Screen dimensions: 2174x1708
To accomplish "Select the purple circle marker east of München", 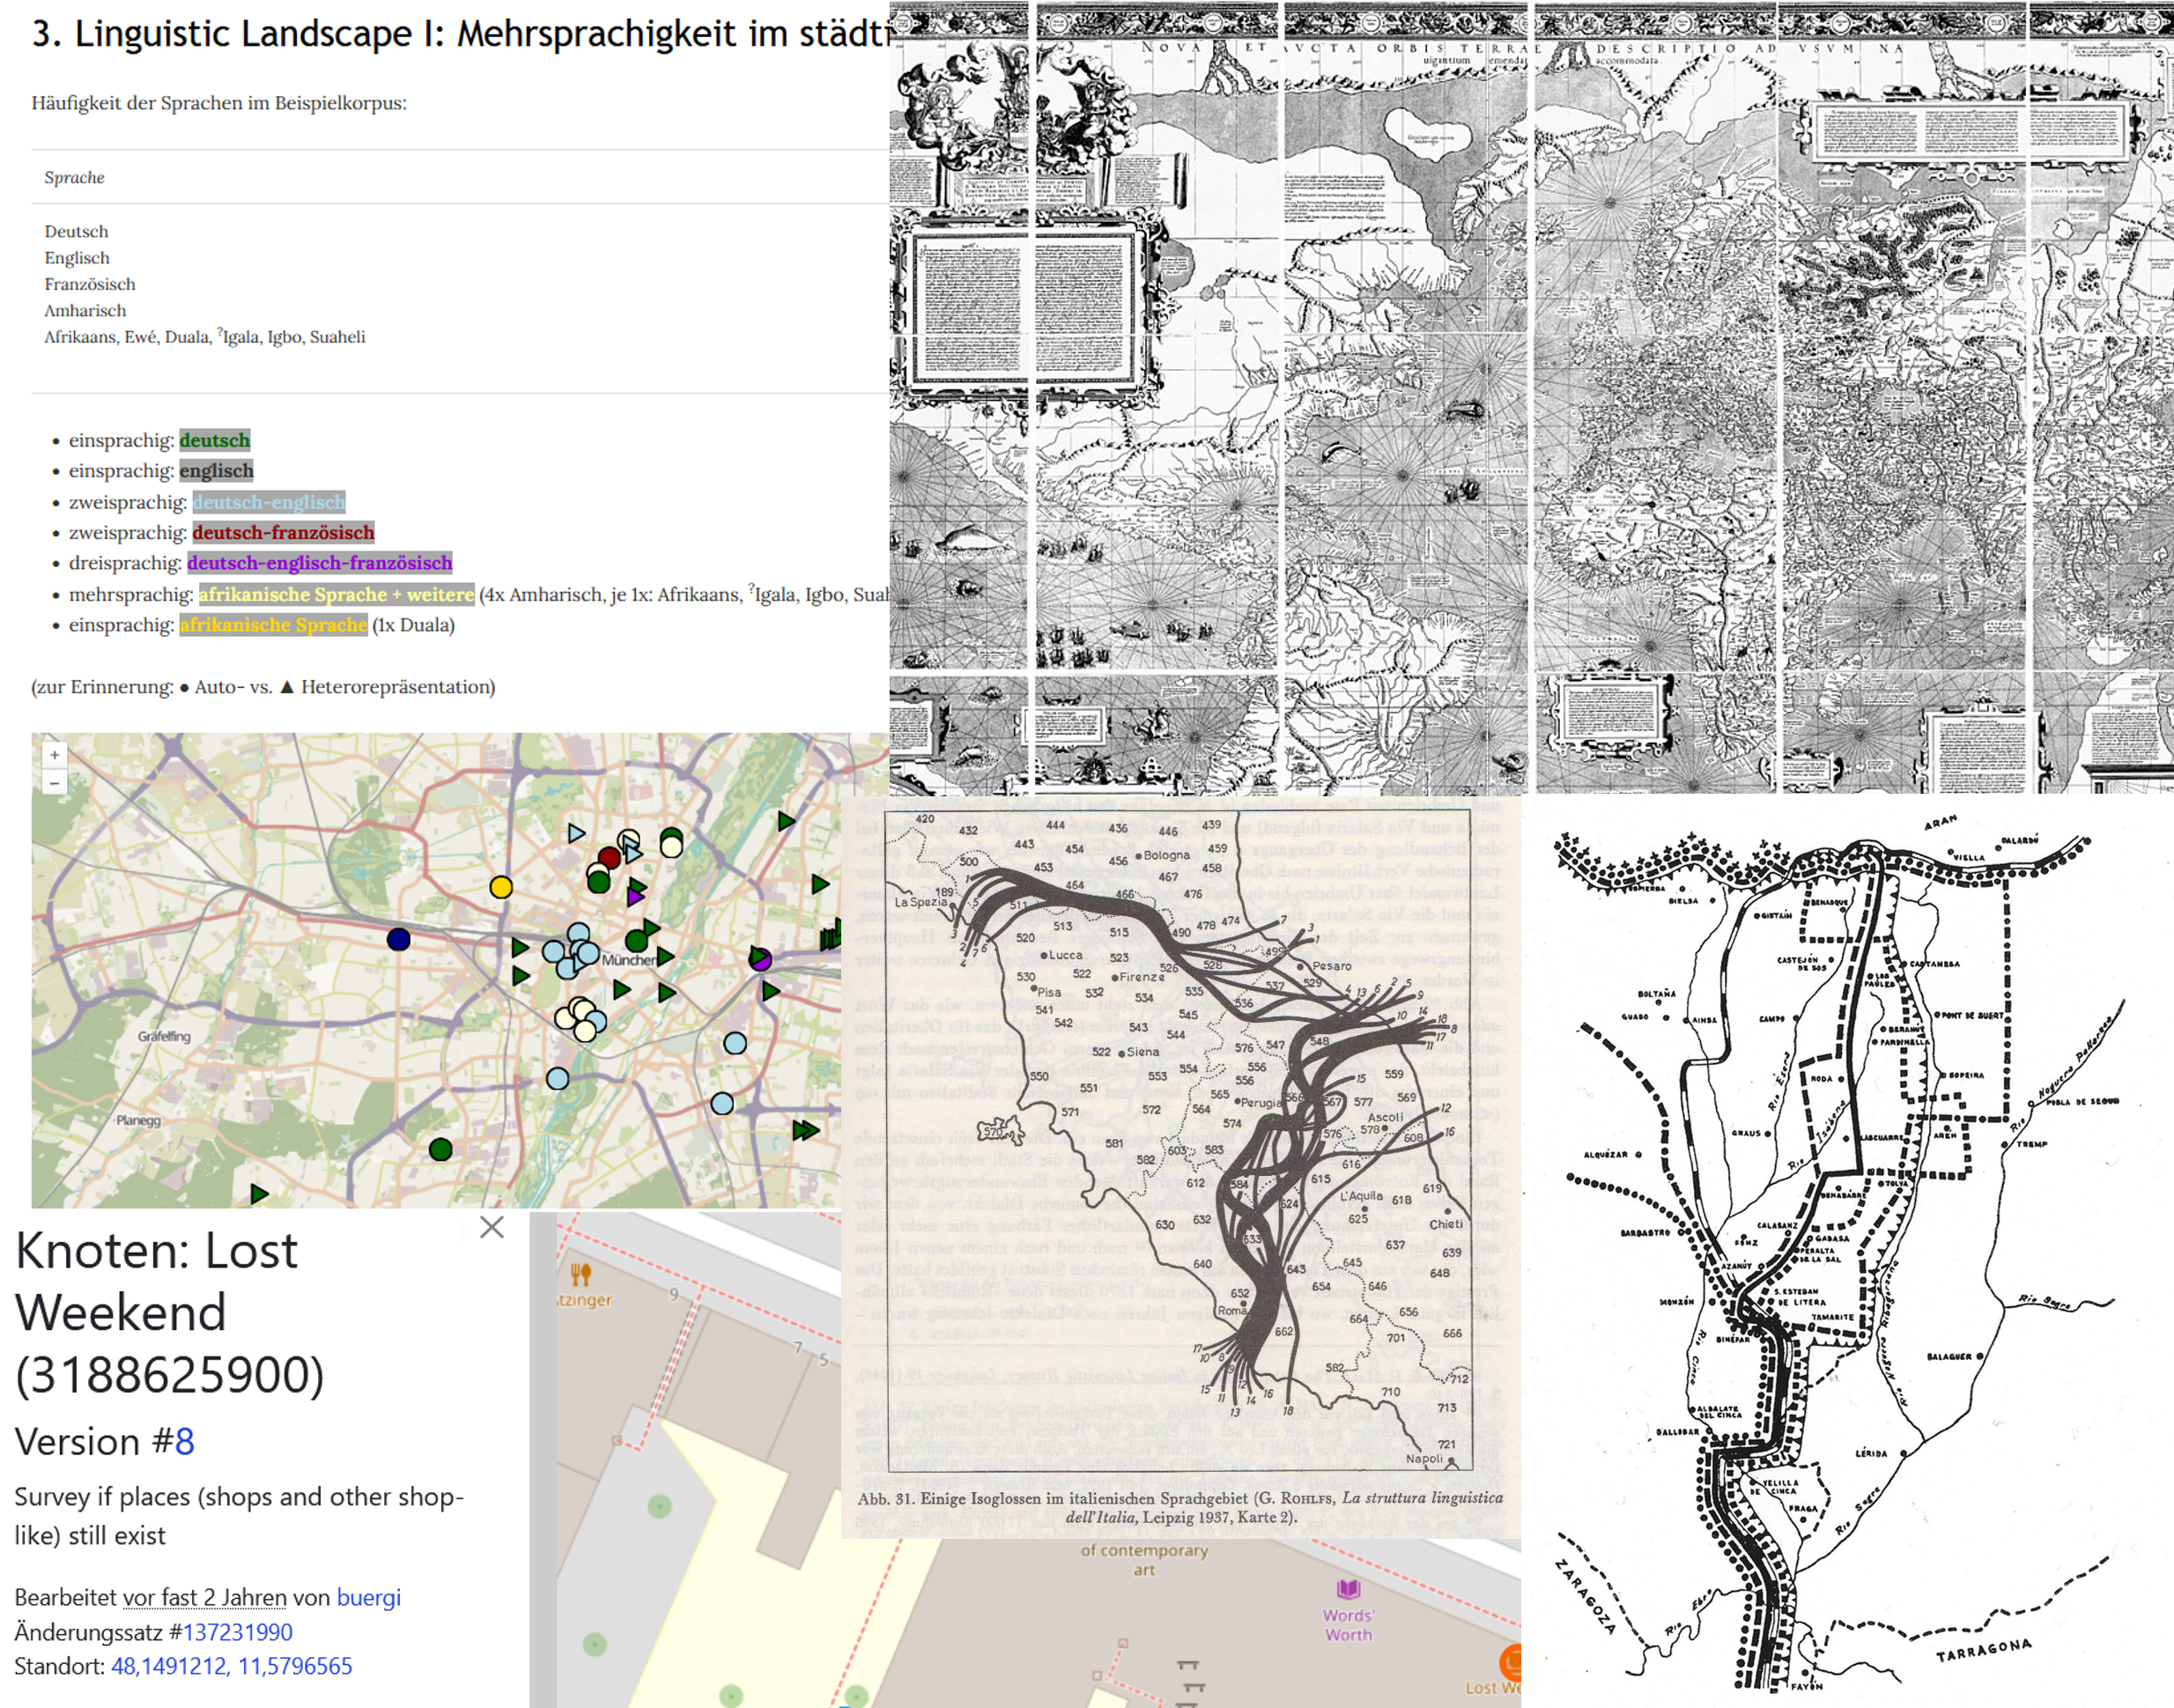I will 760,959.
